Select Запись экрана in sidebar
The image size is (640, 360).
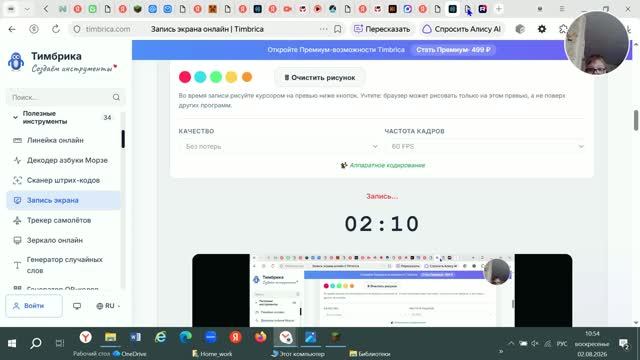[x=64, y=200]
